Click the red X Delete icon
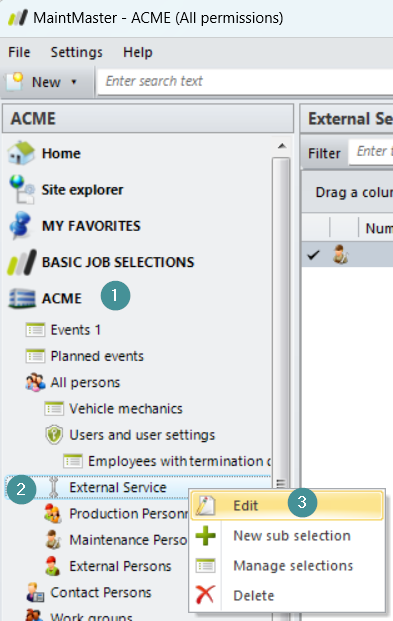393x621 pixels. [x=205, y=595]
